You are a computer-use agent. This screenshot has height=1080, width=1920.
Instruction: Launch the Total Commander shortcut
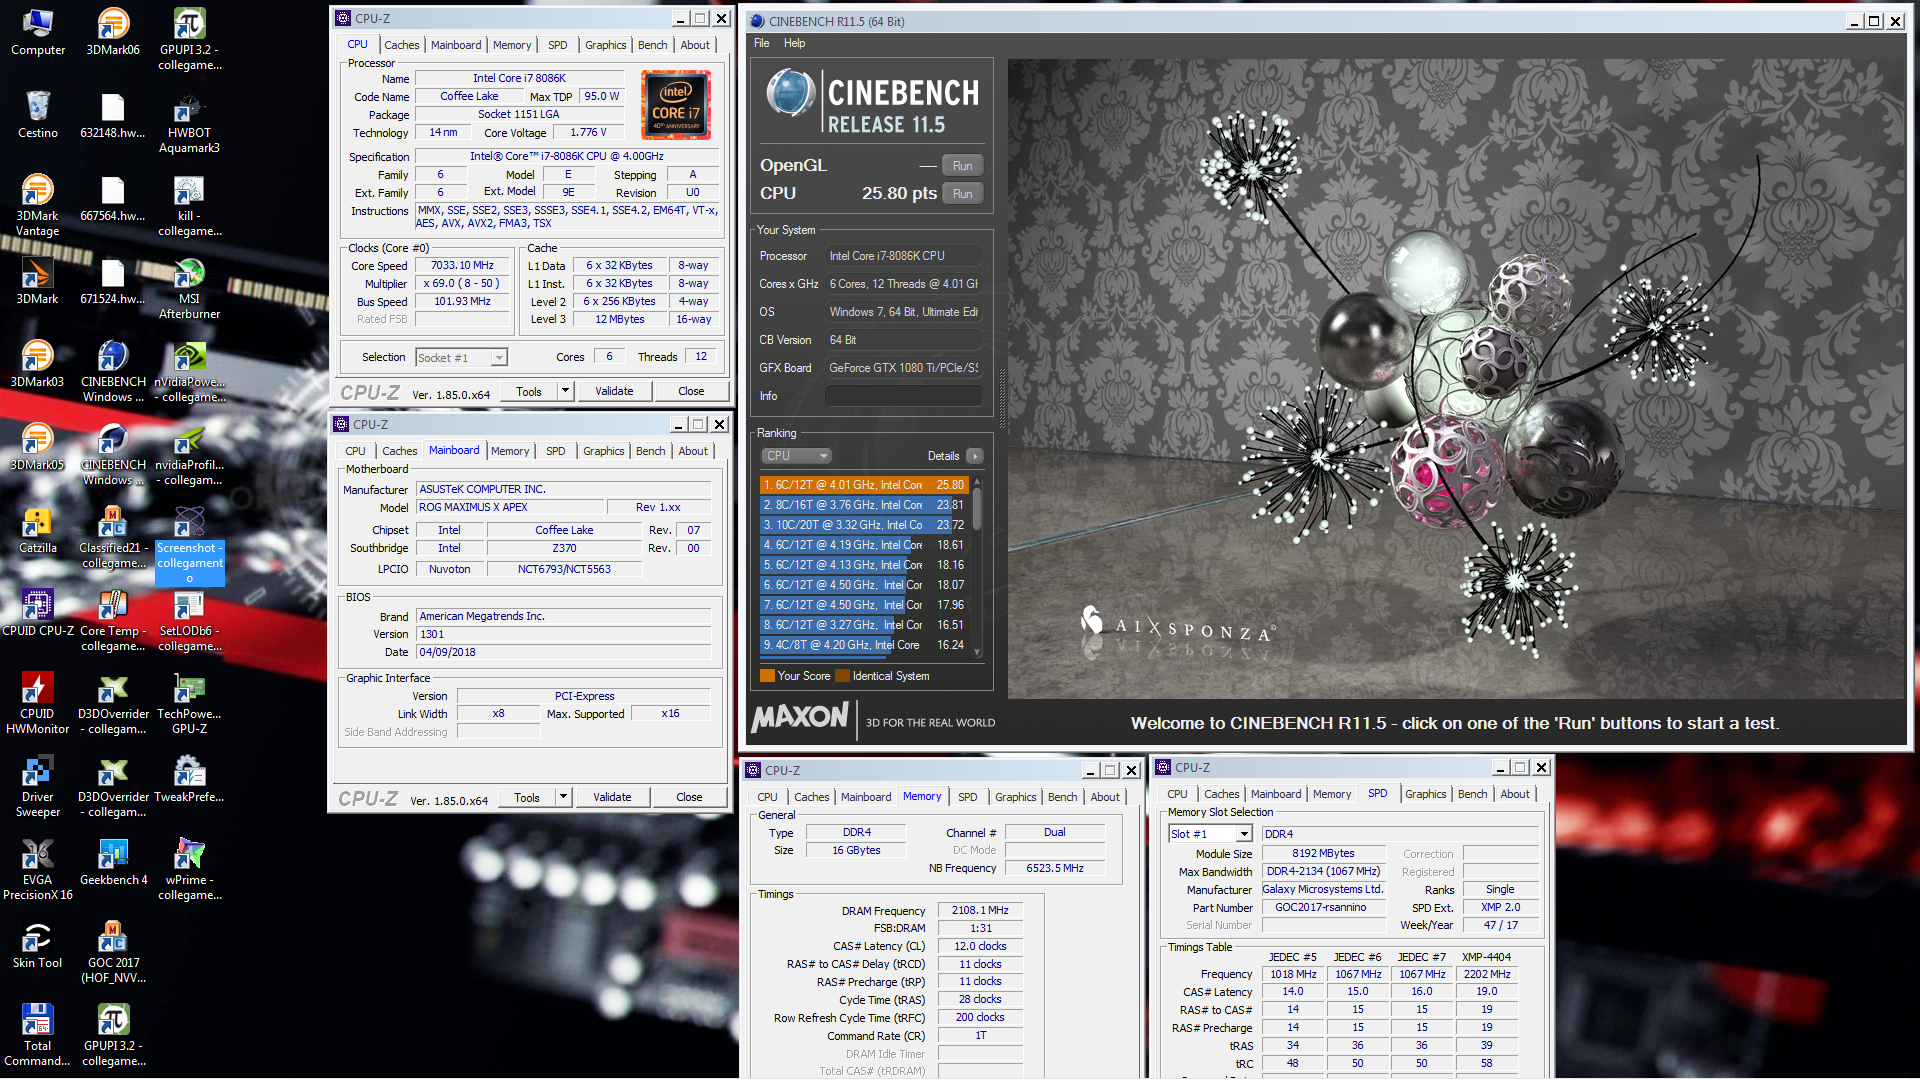[38, 1036]
